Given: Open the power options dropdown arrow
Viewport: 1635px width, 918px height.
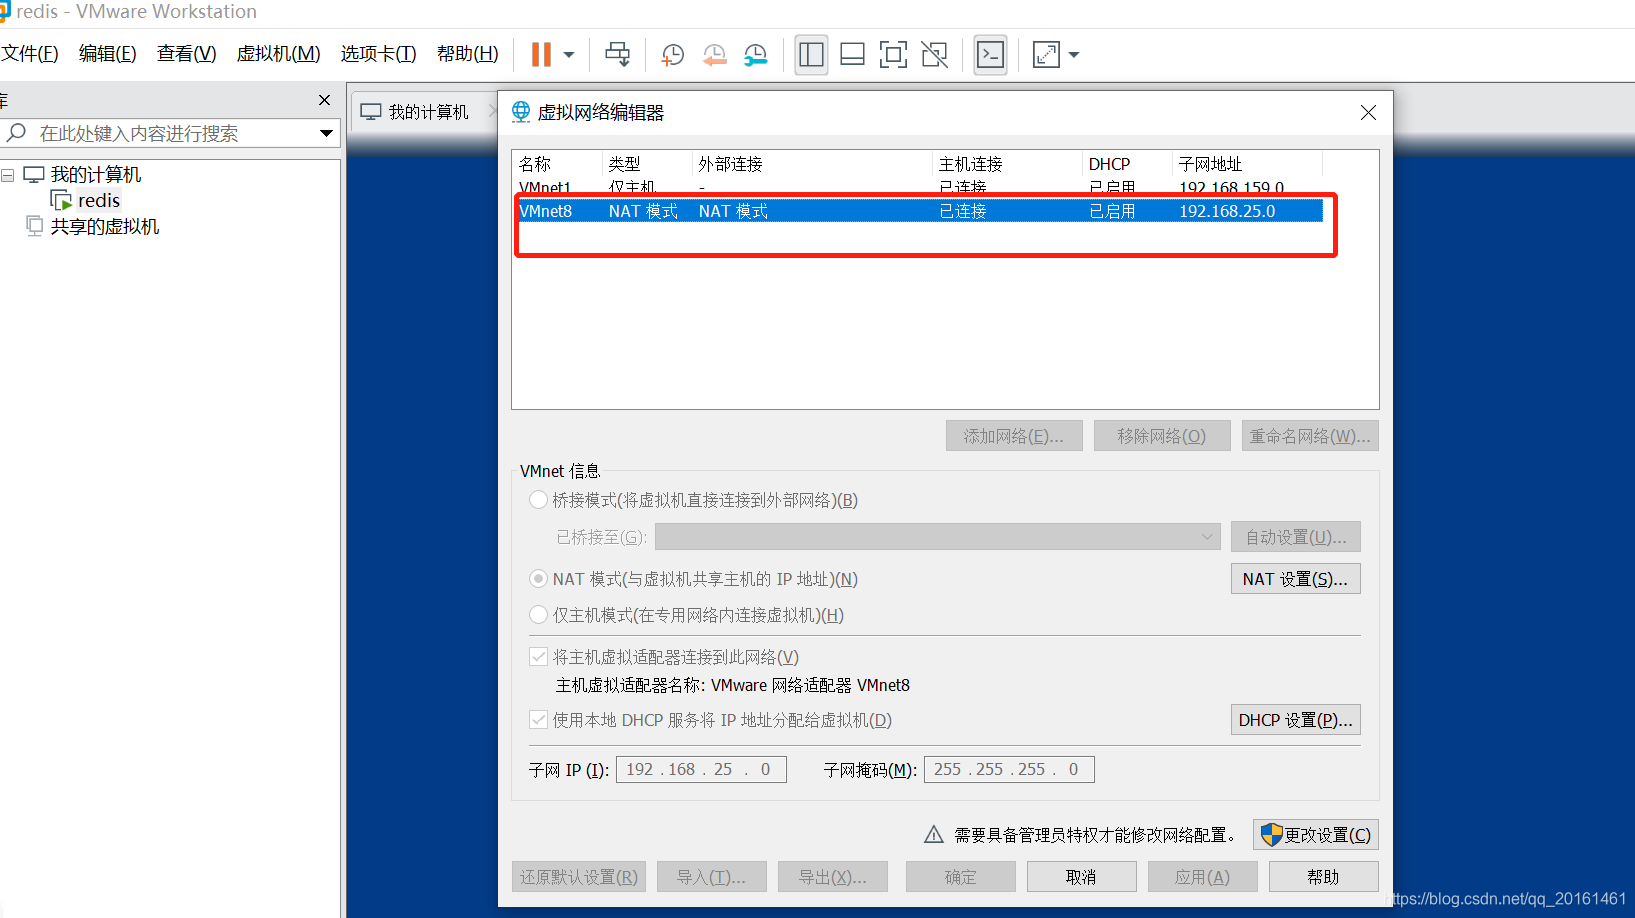Looking at the screenshot, I should point(569,55).
